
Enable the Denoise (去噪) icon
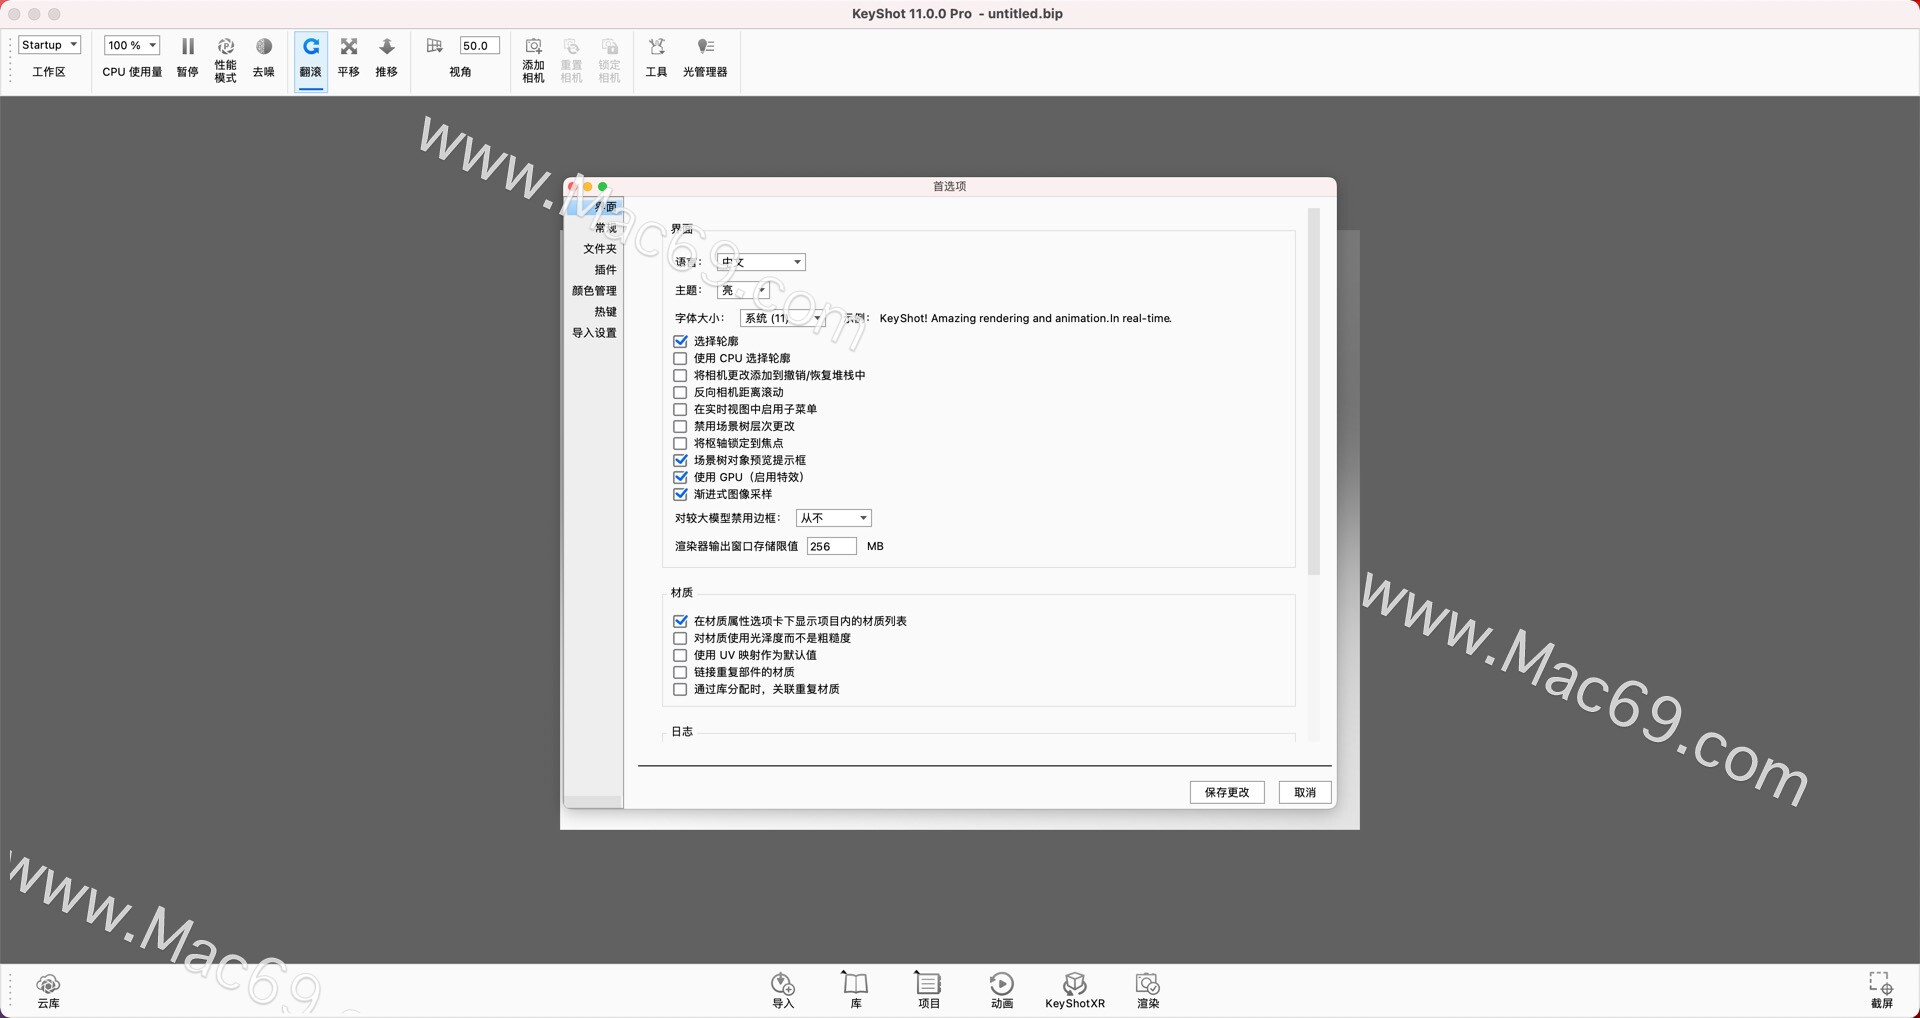coord(264,47)
